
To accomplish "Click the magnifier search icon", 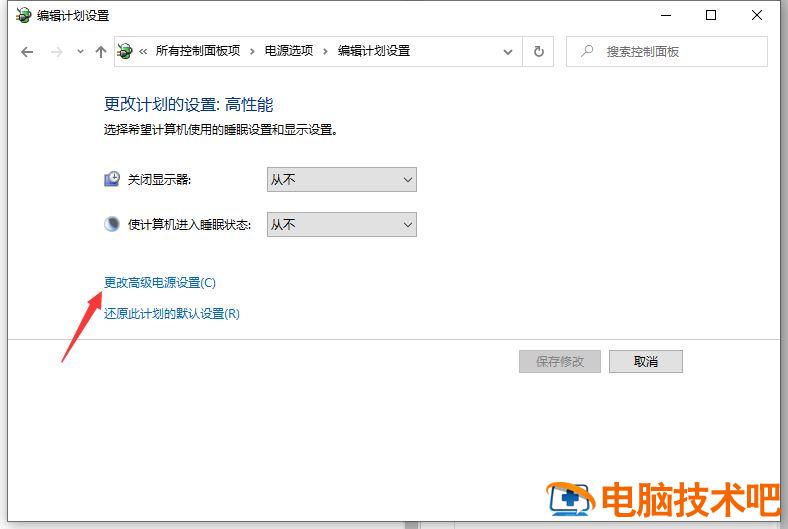I will pos(587,51).
